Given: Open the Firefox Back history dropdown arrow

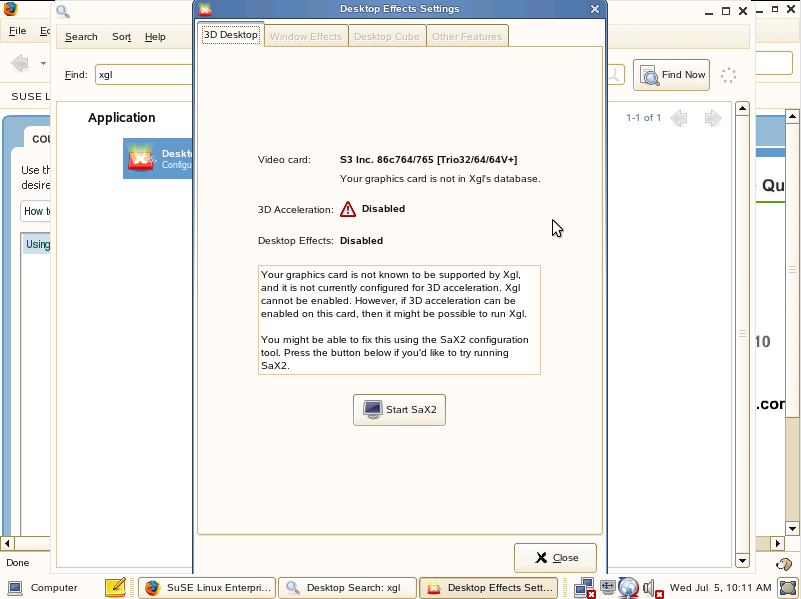Looking at the screenshot, I should (x=43, y=63).
